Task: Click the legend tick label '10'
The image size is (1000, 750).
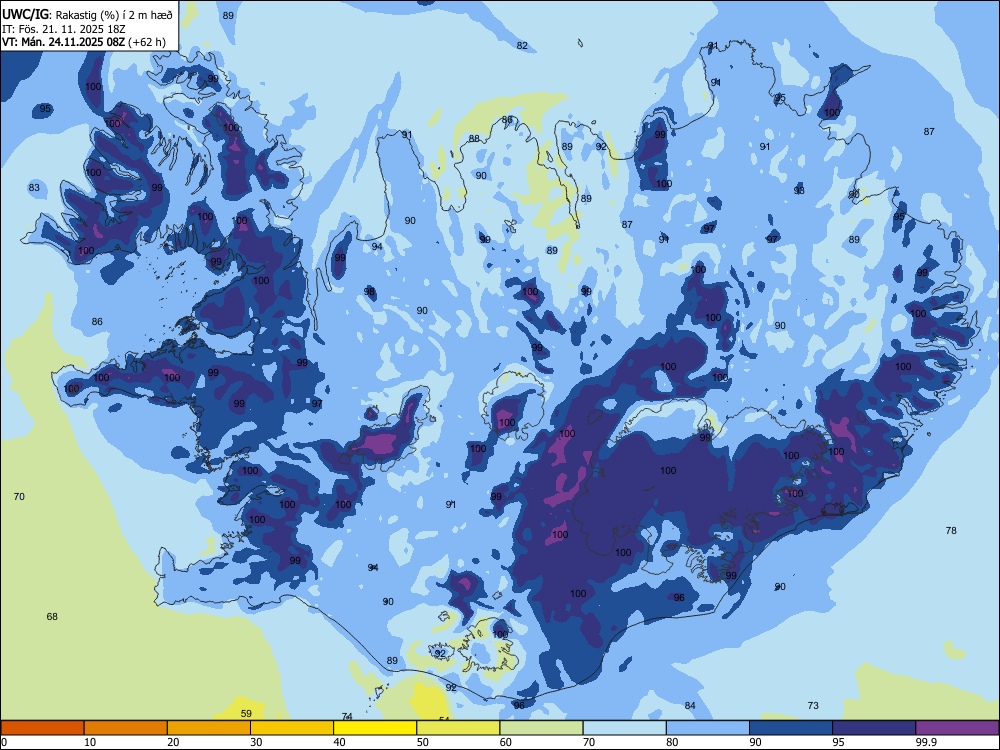Action: [x=90, y=742]
